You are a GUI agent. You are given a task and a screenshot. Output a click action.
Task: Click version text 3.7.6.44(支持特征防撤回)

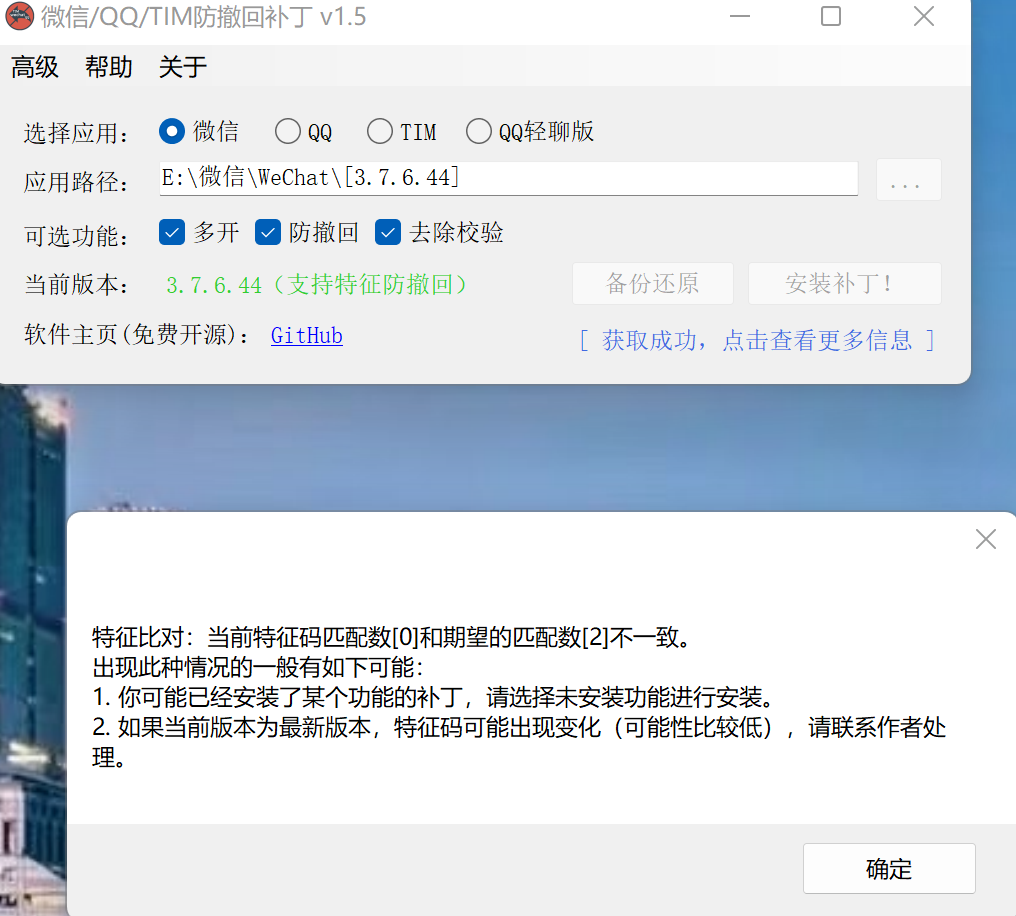(x=316, y=284)
